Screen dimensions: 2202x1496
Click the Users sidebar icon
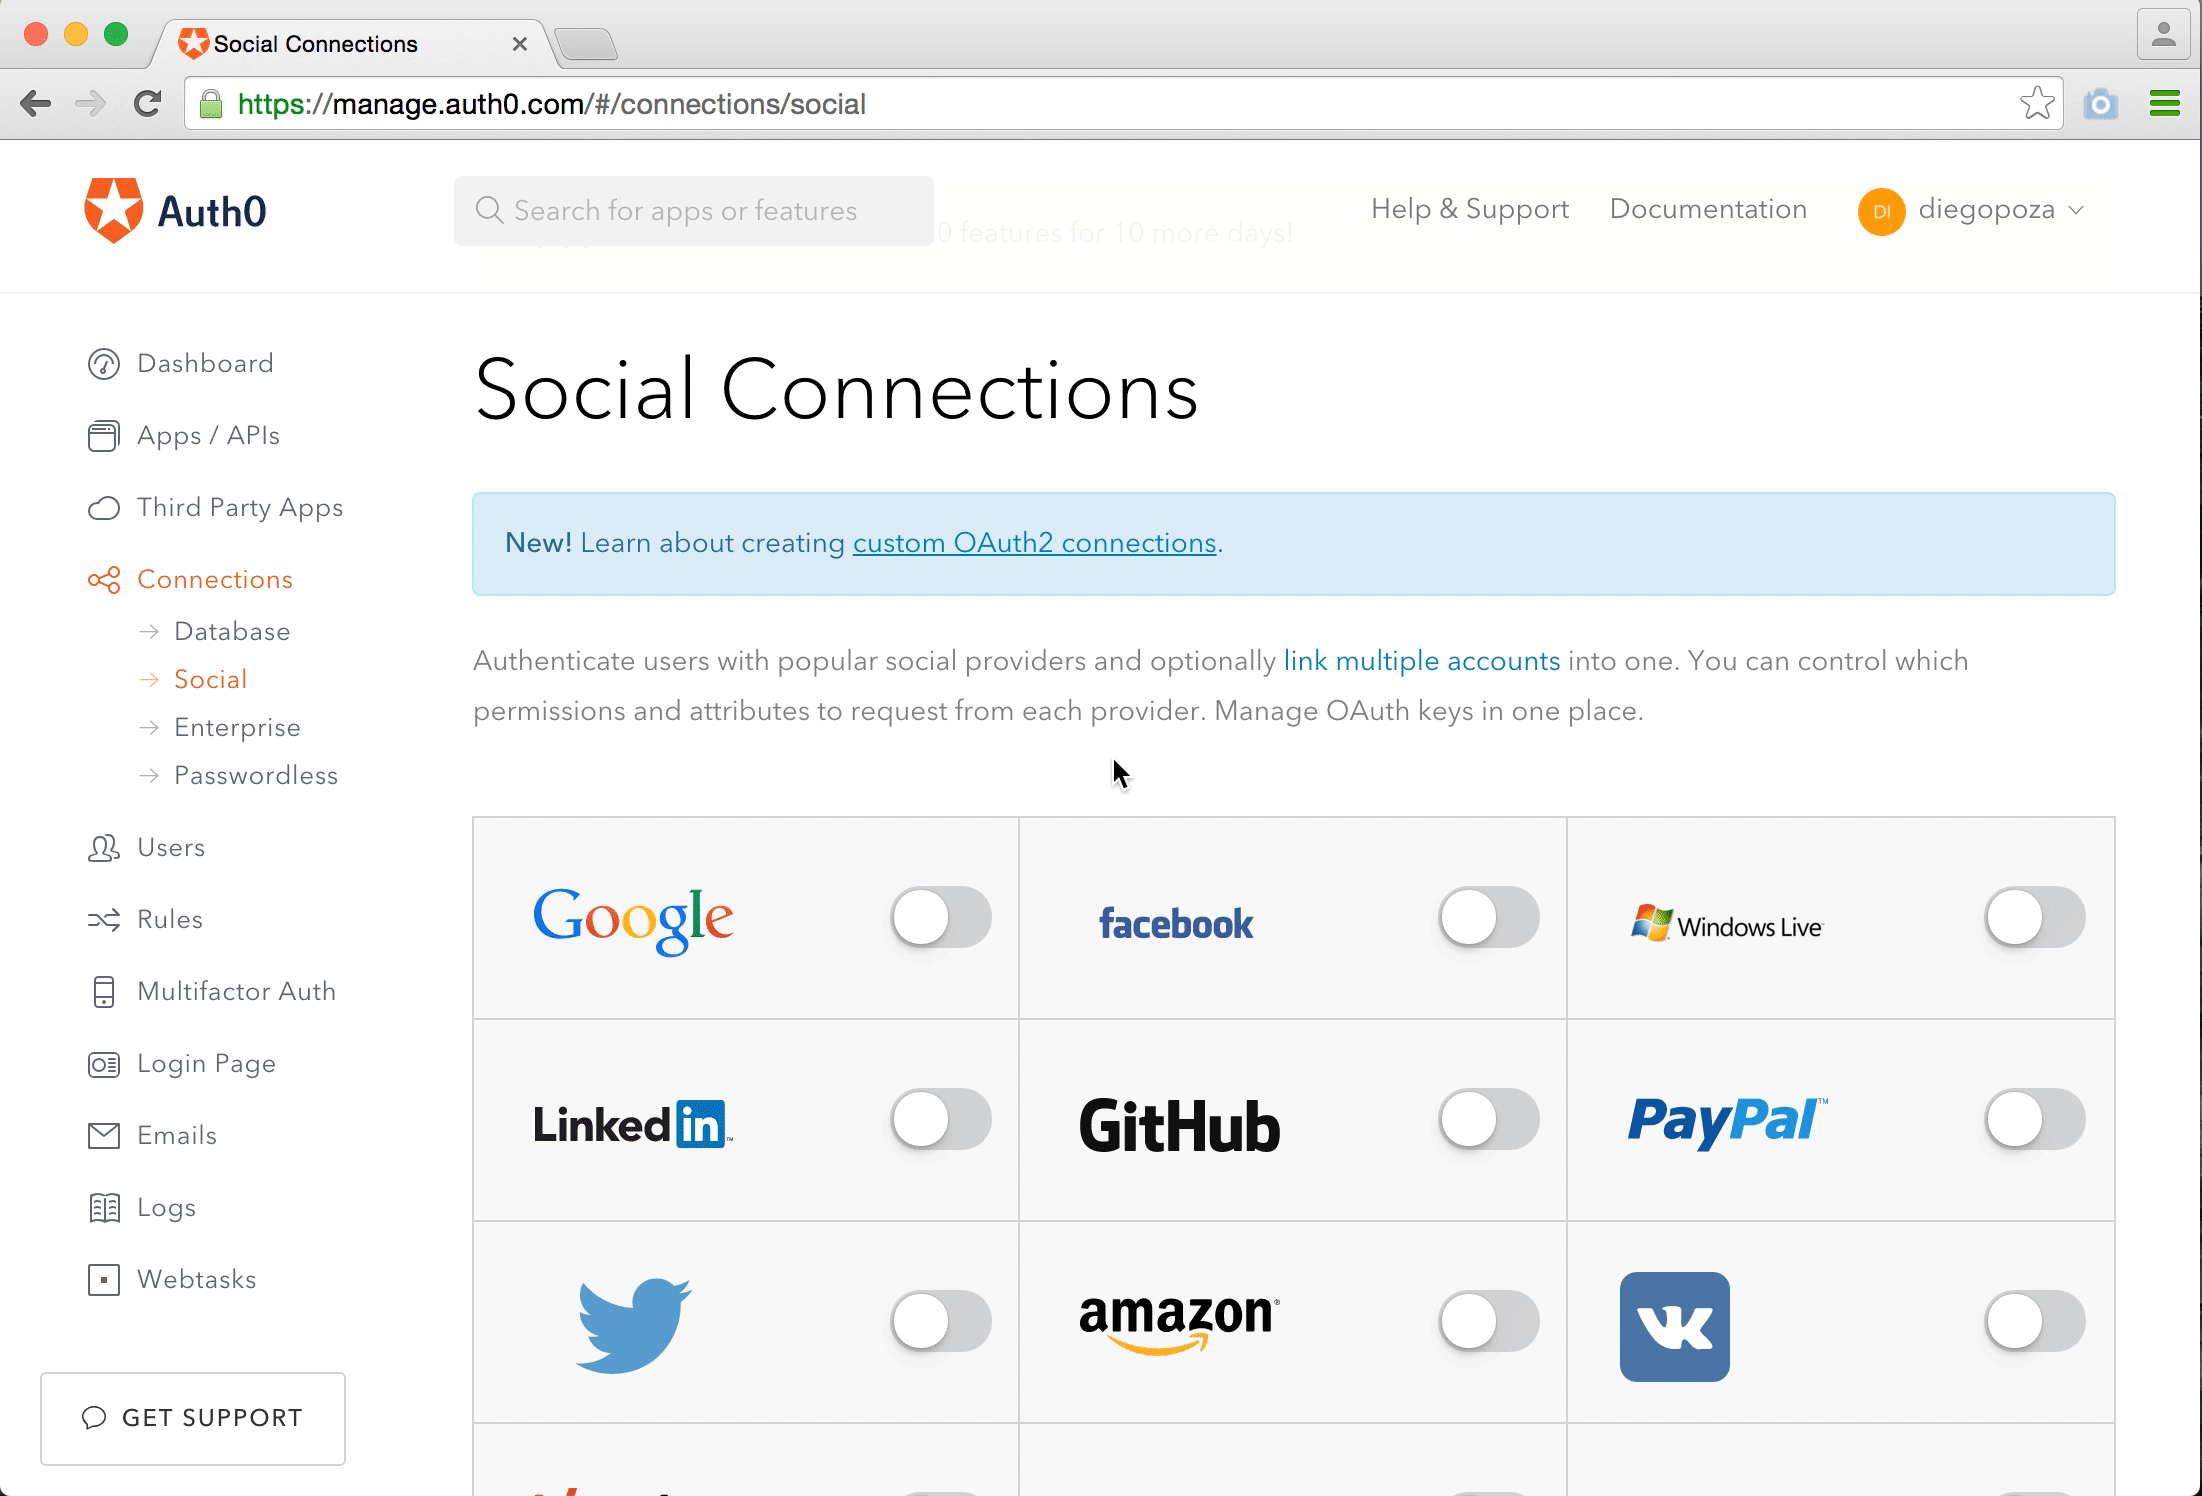pos(104,847)
